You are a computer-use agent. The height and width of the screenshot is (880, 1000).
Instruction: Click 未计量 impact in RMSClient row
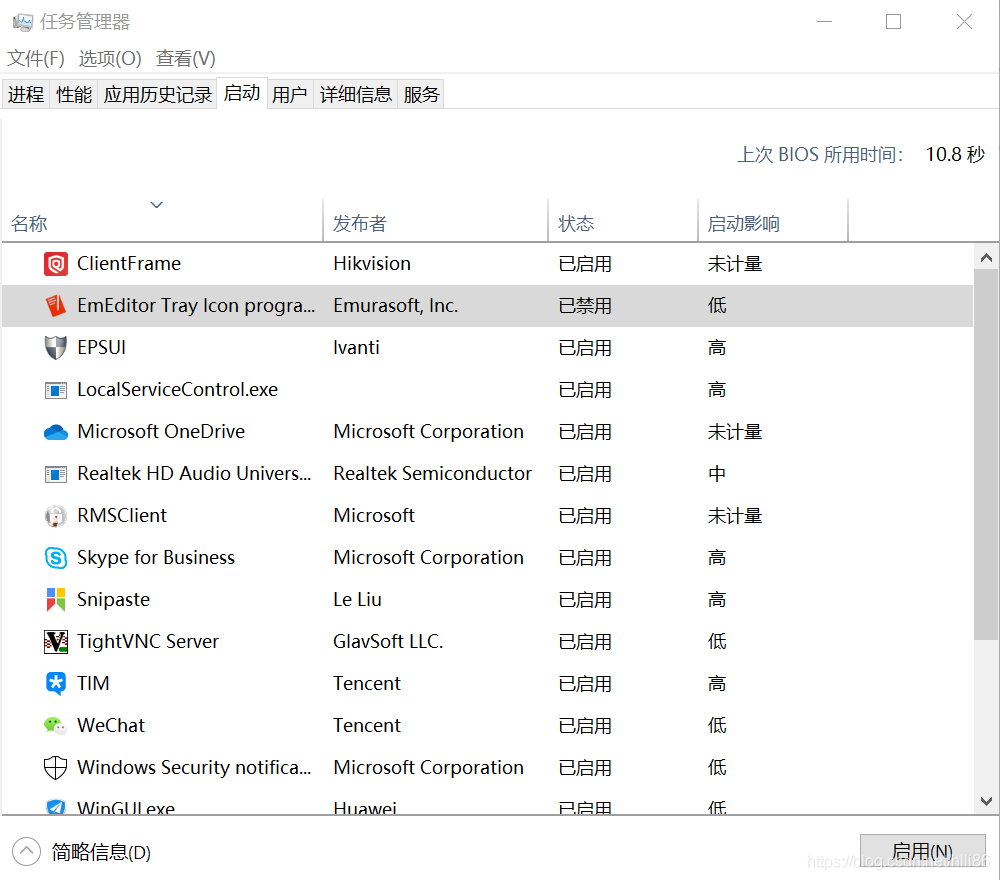click(x=735, y=516)
